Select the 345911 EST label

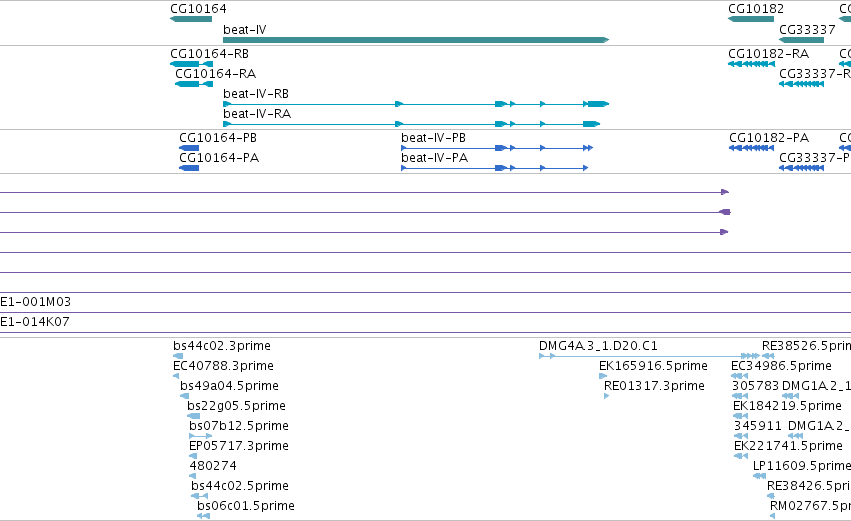pyautogui.click(x=758, y=426)
